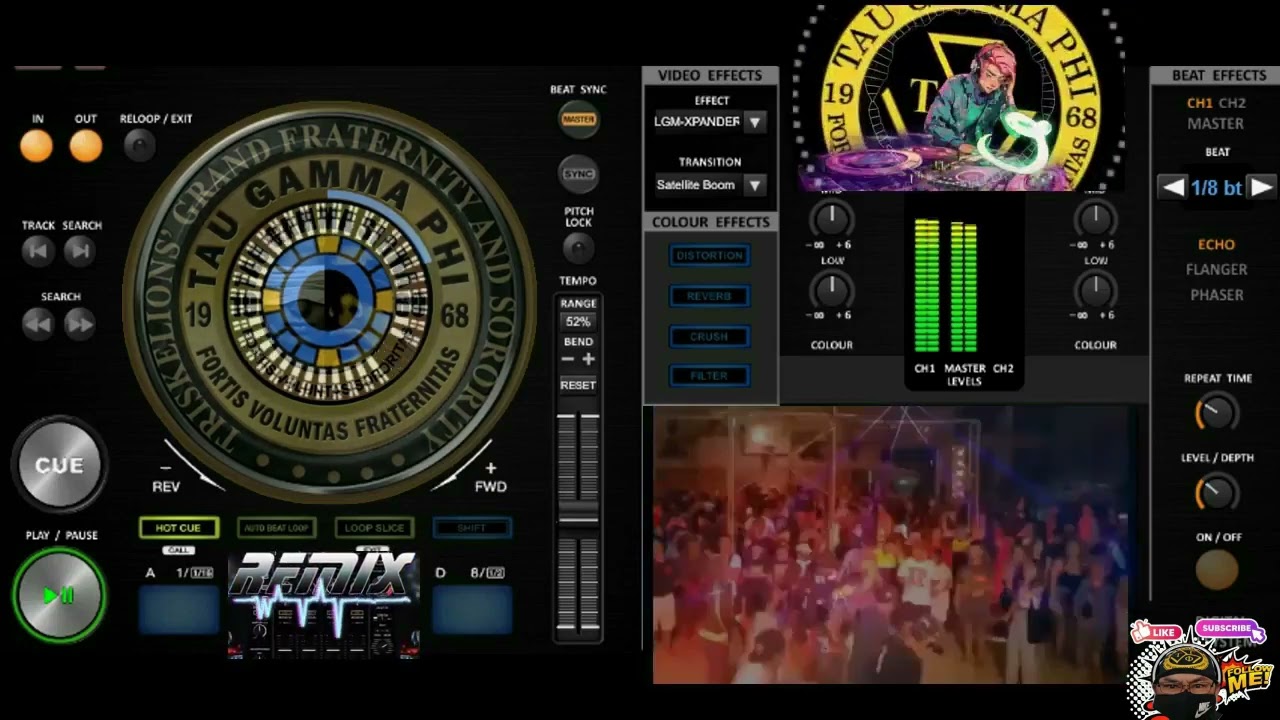Click the Search fast-forward button
The image size is (1280, 720).
pyautogui.click(x=80, y=323)
